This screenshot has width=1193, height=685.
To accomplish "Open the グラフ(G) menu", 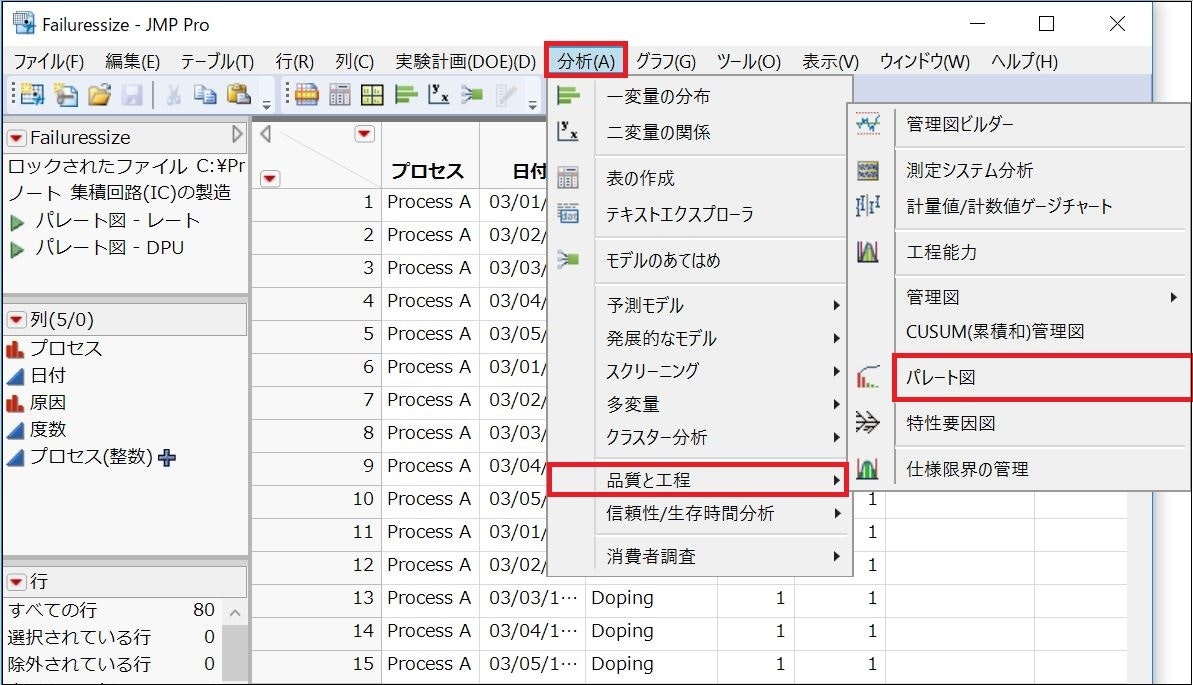I will click(x=666, y=62).
